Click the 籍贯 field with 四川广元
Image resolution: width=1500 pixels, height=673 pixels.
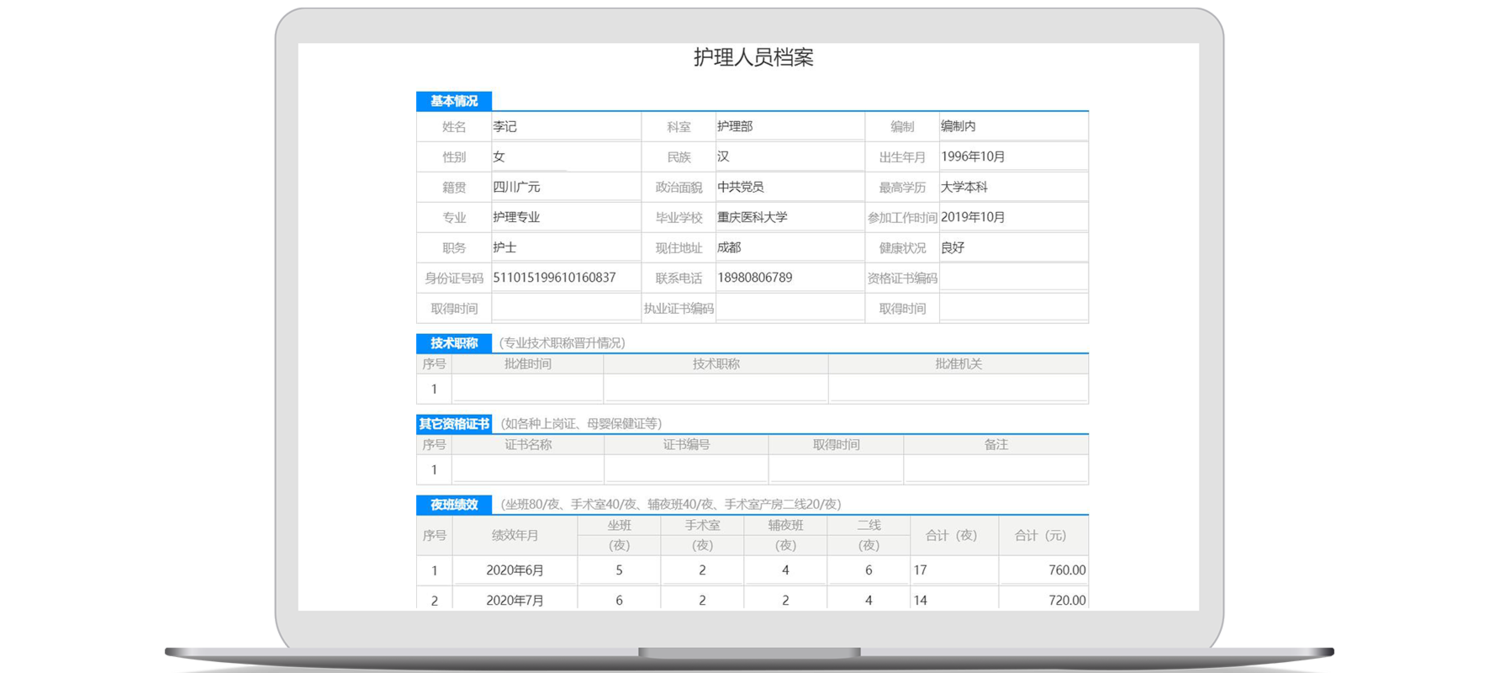pyautogui.click(x=565, y=187)
